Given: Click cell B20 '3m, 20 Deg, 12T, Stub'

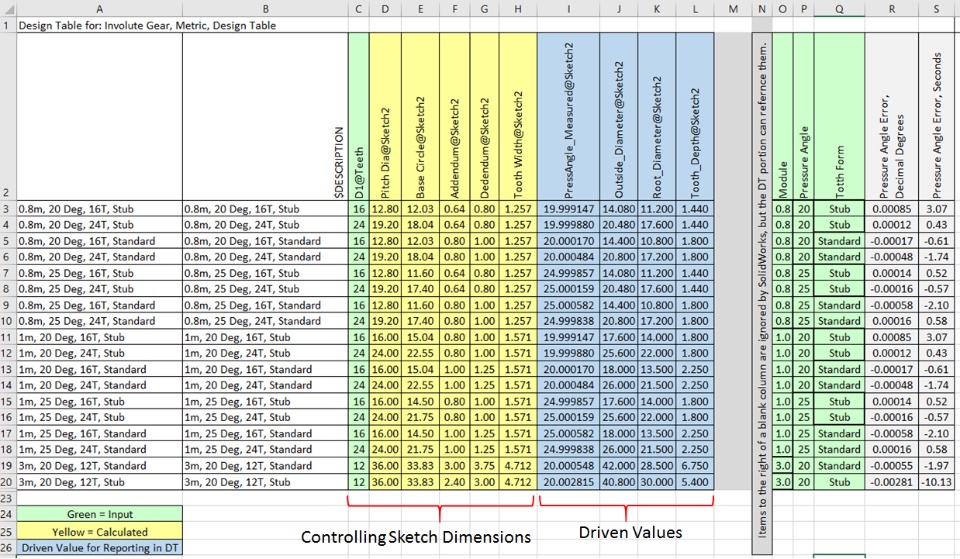Looking at the screenshot, I should pyautogui.click(x=265, y=482).
